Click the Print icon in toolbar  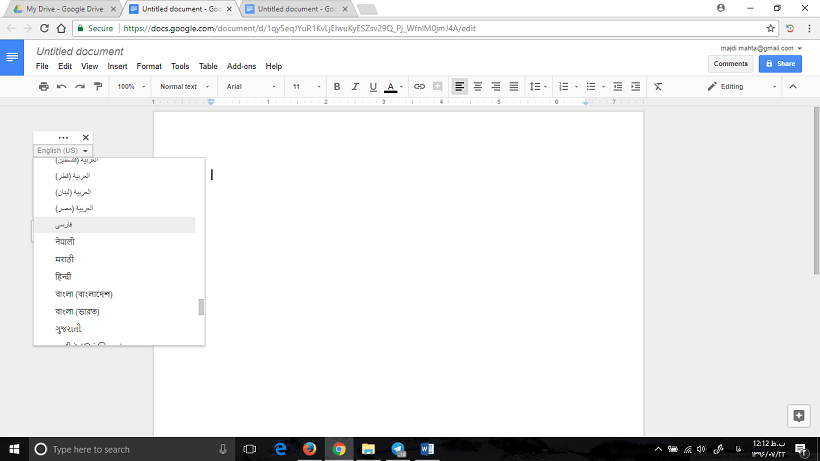tap(43, 87)
